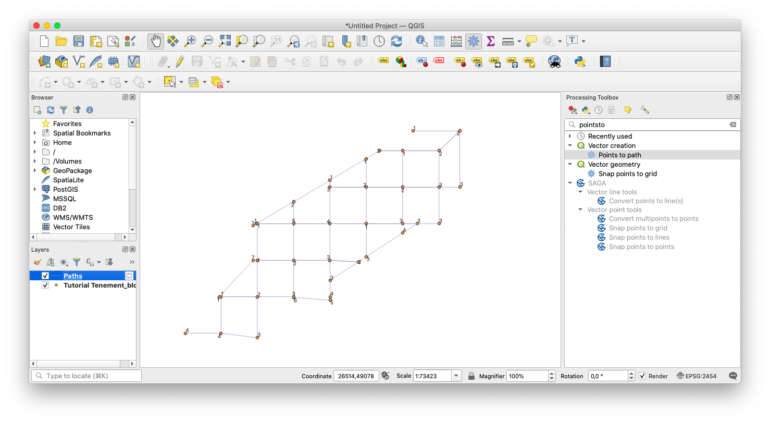Collapse the Vector geometry group

tap(570, 164)
